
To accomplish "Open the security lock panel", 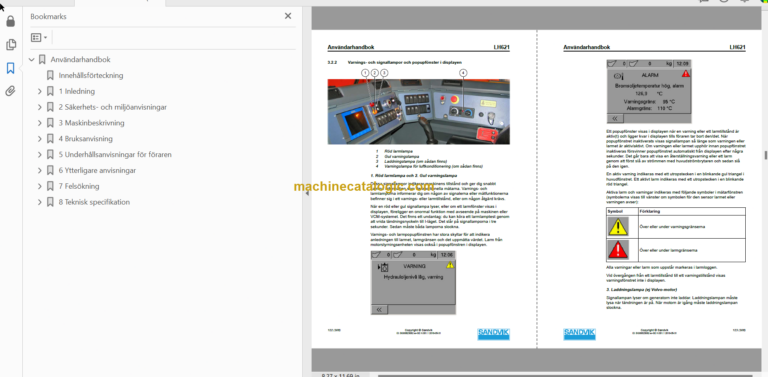I will coord(10,22).
